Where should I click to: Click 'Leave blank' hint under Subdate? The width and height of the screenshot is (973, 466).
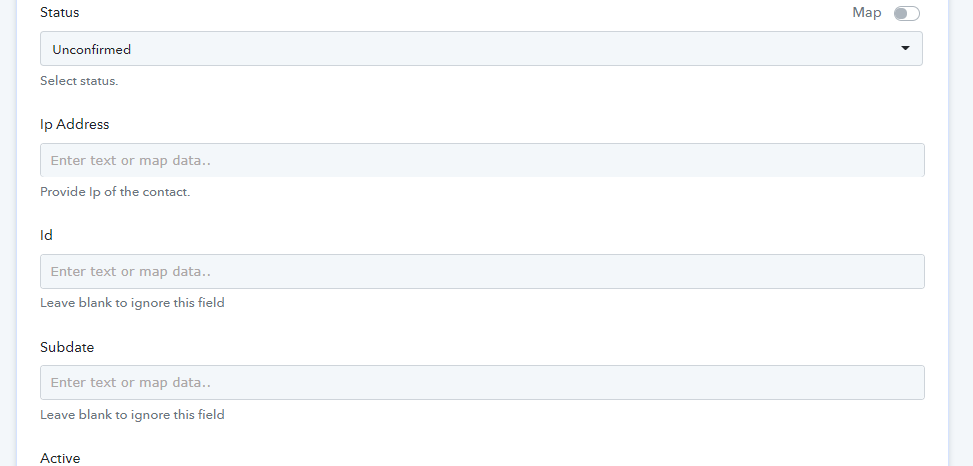[x=132, y=414]
